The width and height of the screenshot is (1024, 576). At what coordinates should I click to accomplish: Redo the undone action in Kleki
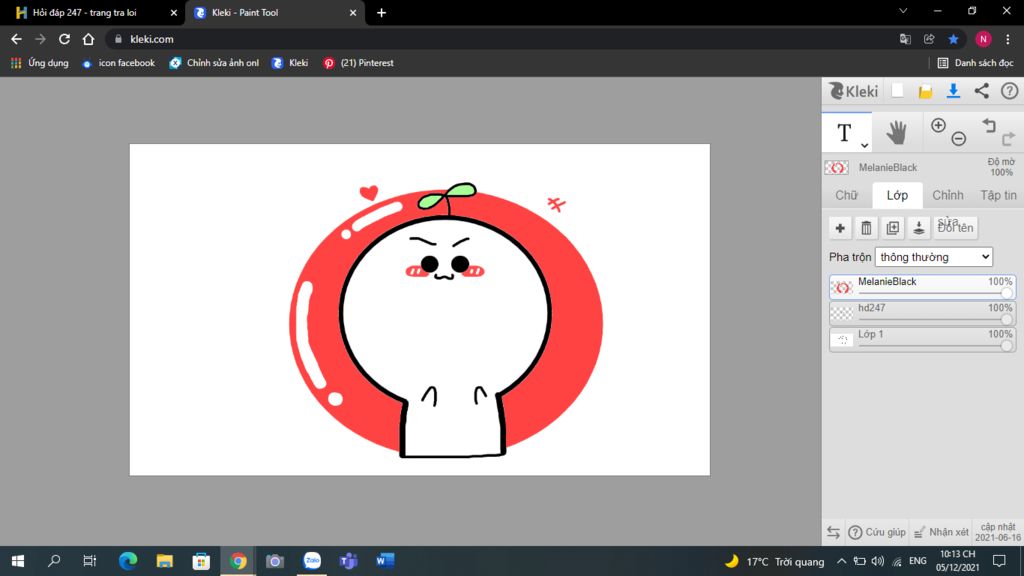1008,138
